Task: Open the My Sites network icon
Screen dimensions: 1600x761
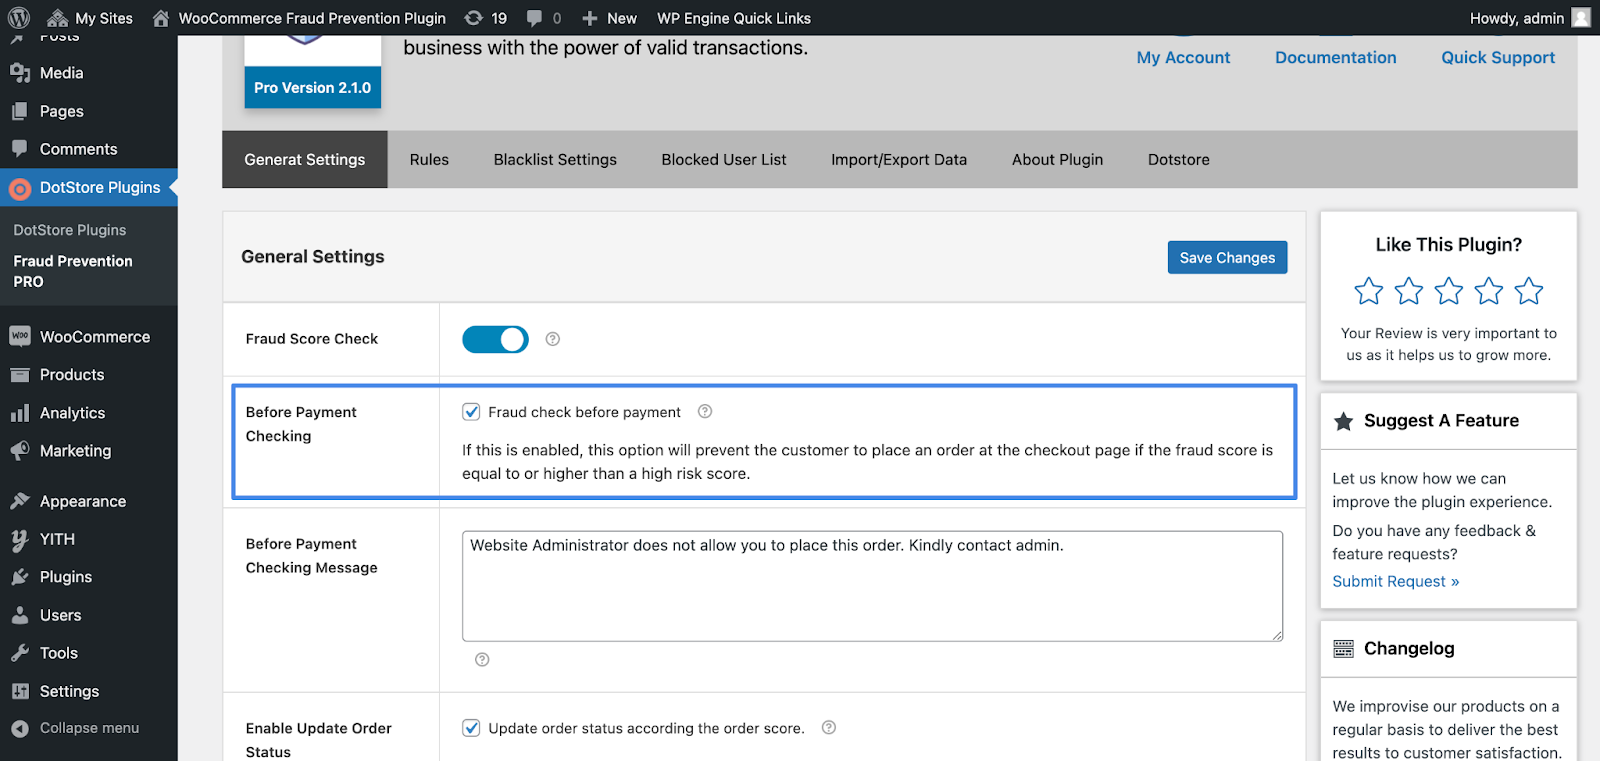Action: coord(58,18)
